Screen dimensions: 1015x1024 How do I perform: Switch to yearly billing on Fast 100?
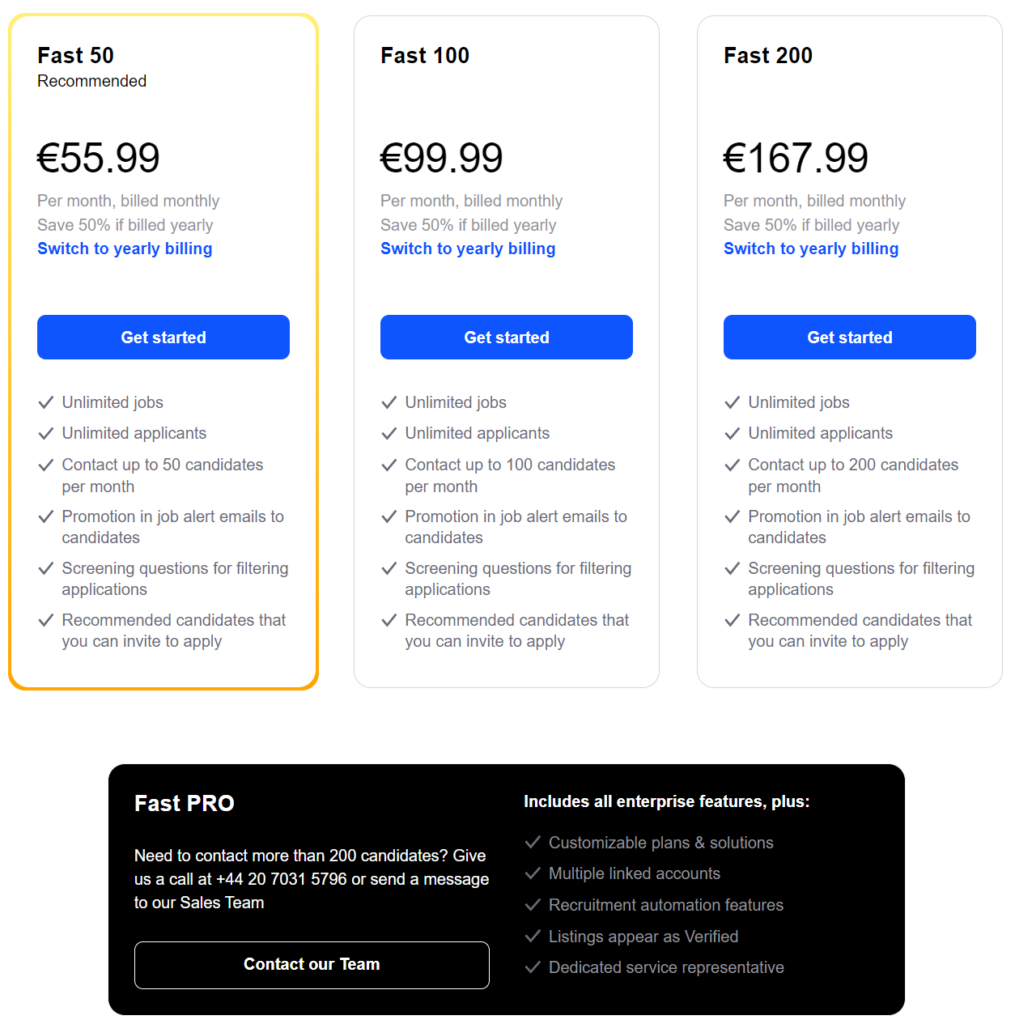point(468,249)
